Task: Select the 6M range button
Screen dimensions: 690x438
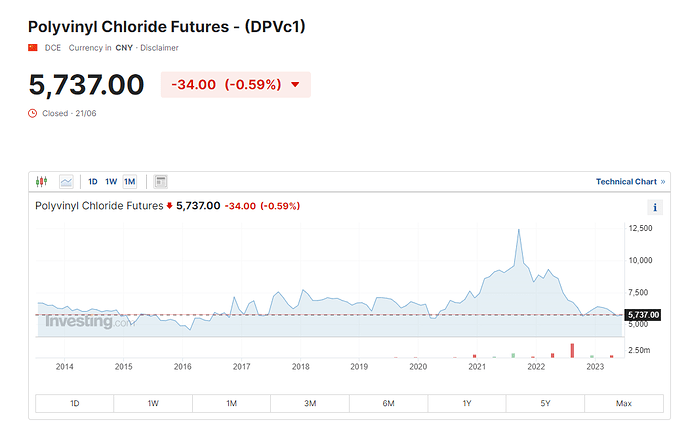Action: click(388, 403)
